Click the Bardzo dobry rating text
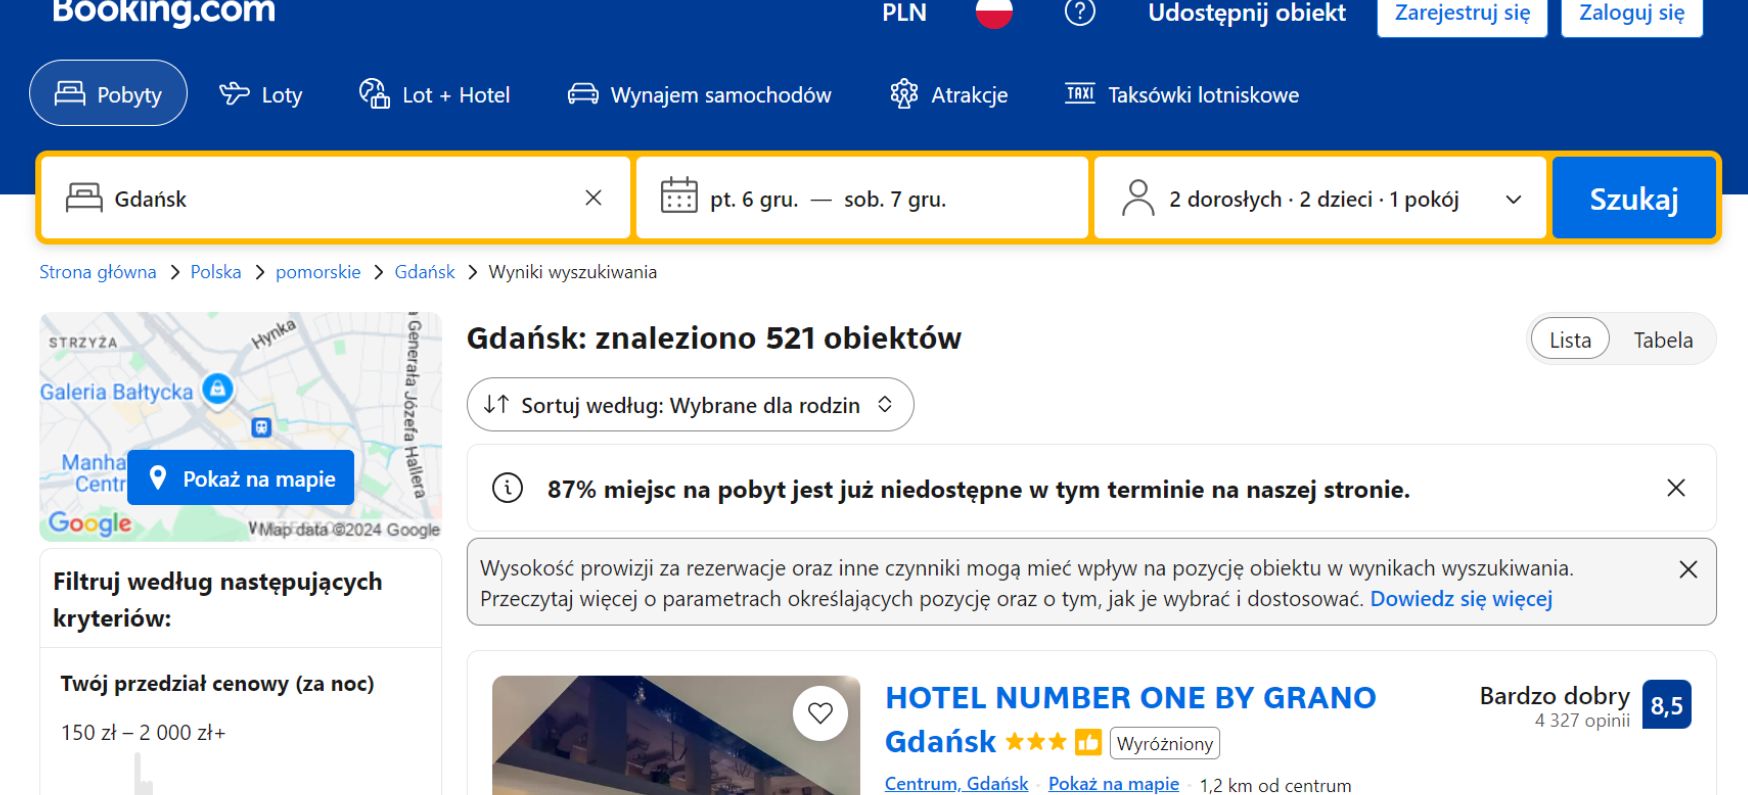 click(x=1555, y=695)
